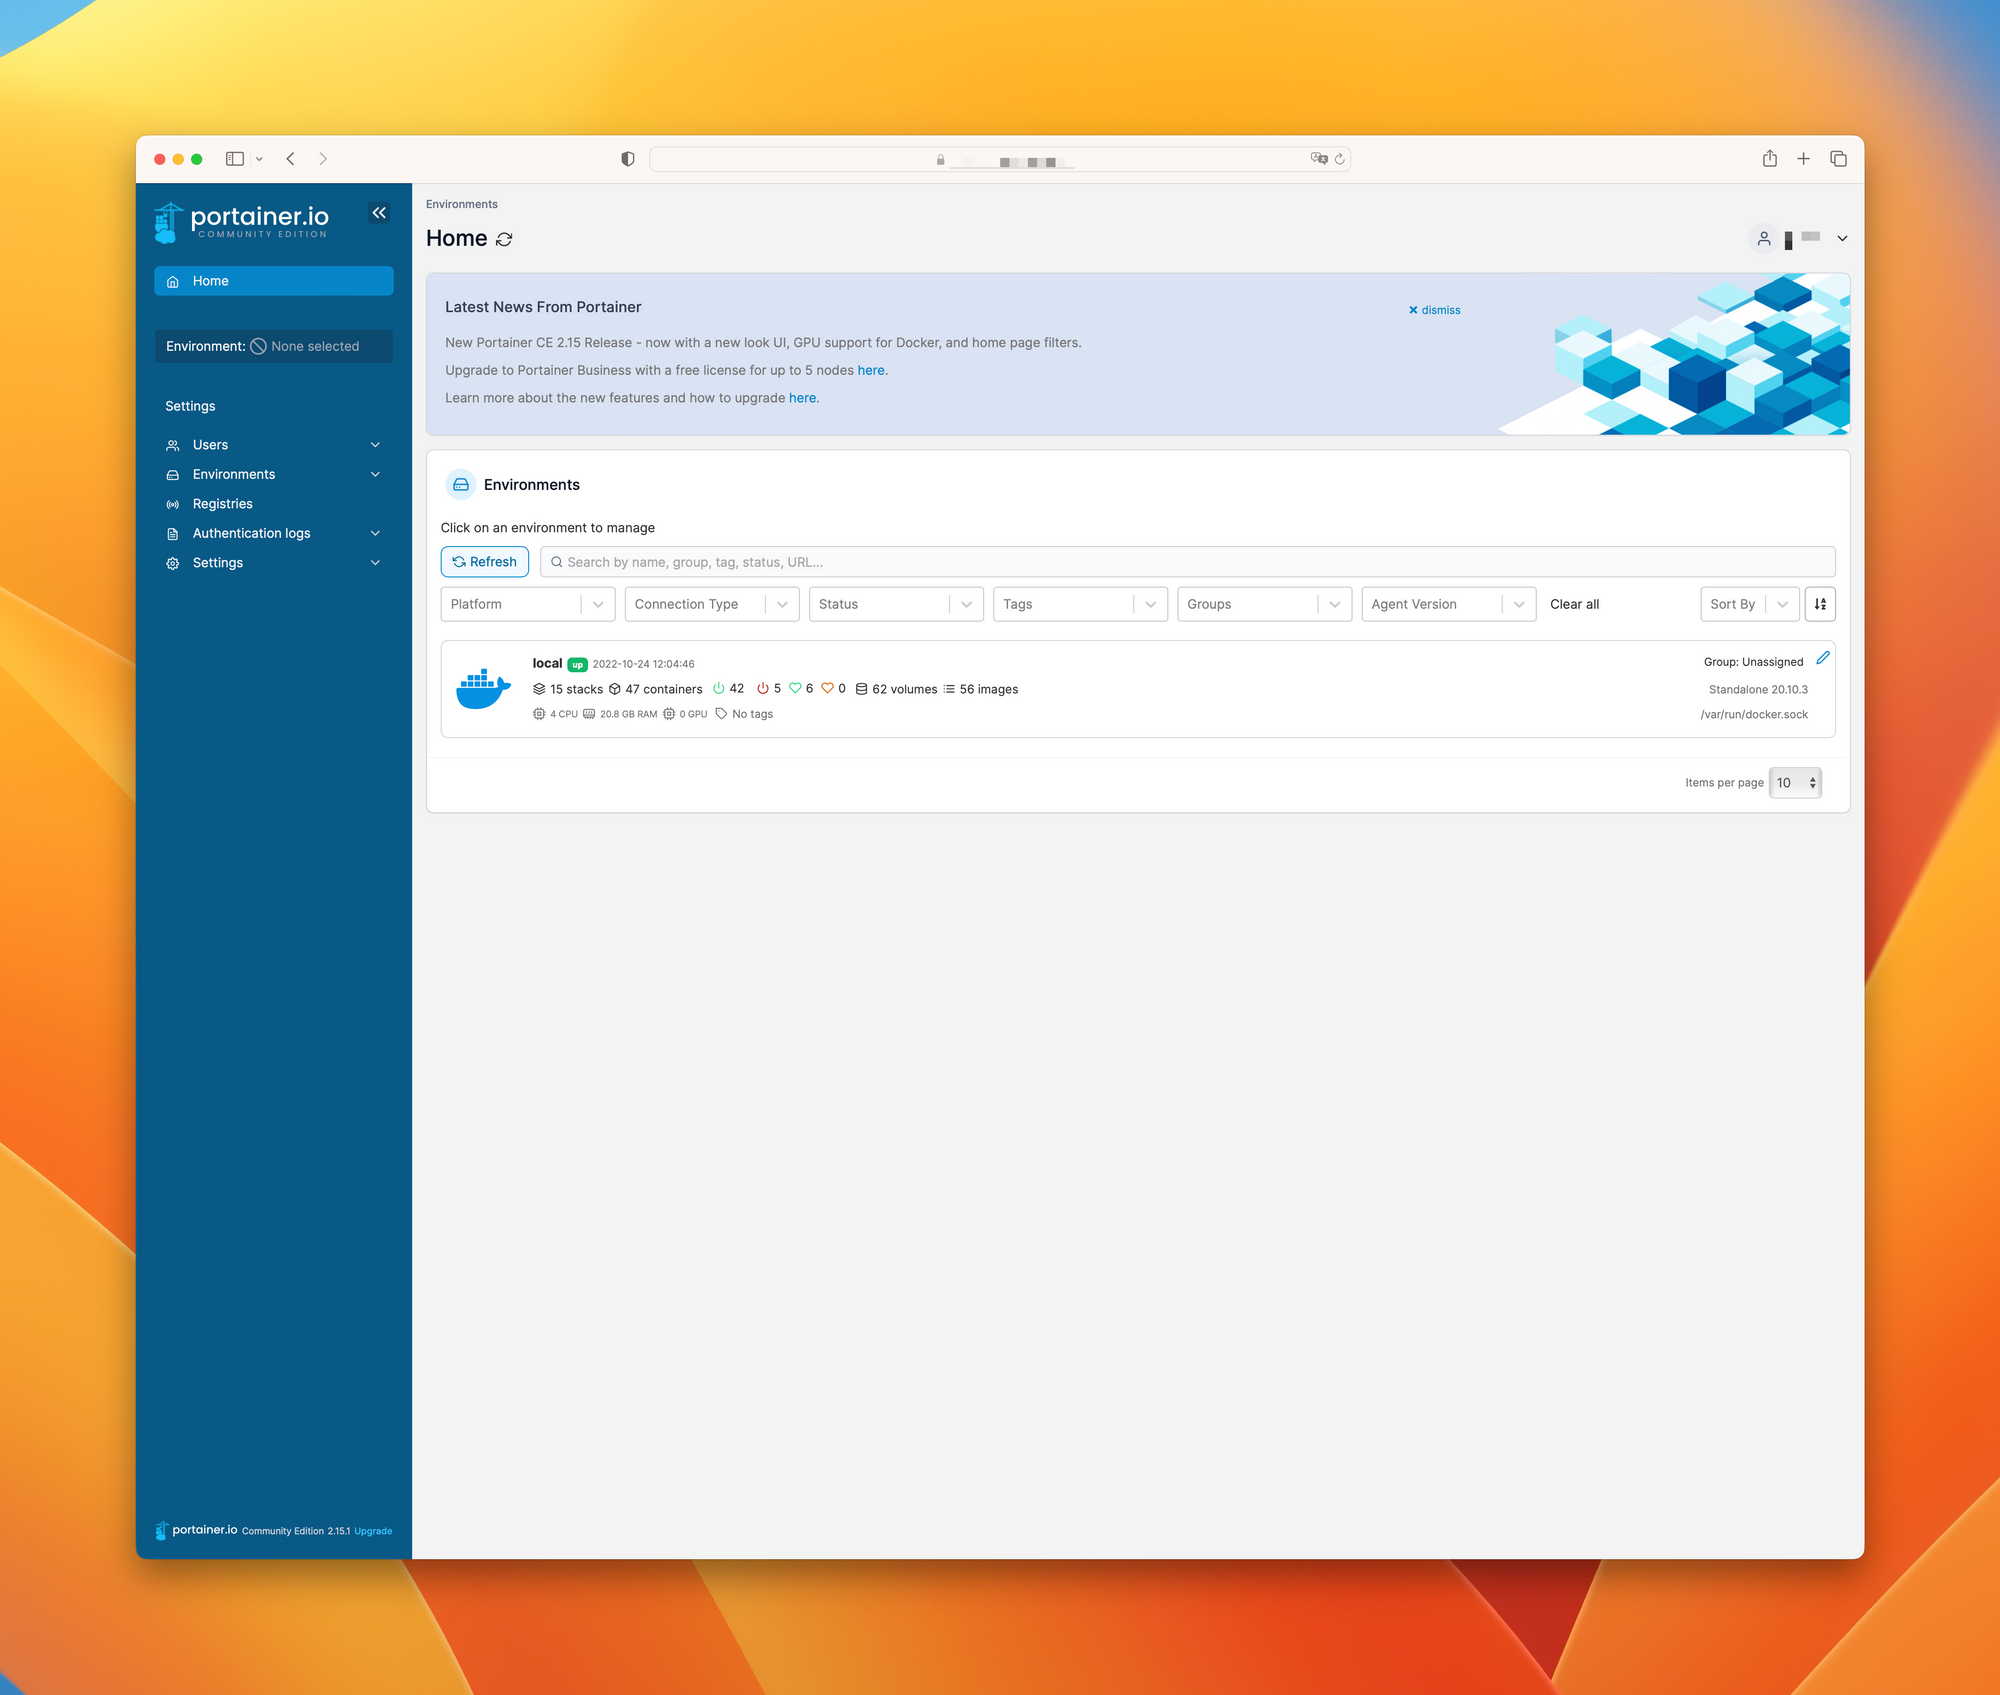Open the Sort By dropdown

click(1749, 604)
